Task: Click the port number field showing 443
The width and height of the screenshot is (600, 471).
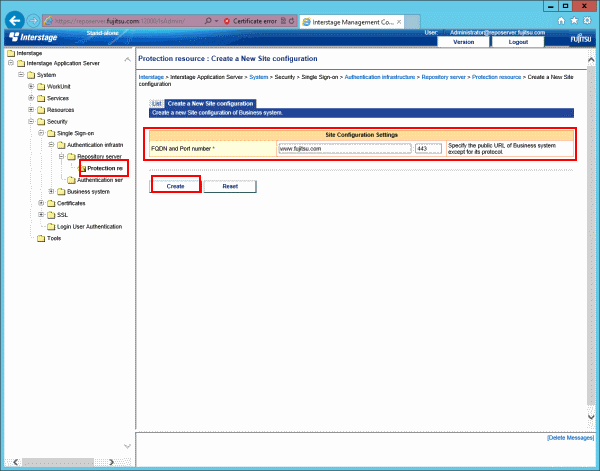Action: click(x=428, y=149)
